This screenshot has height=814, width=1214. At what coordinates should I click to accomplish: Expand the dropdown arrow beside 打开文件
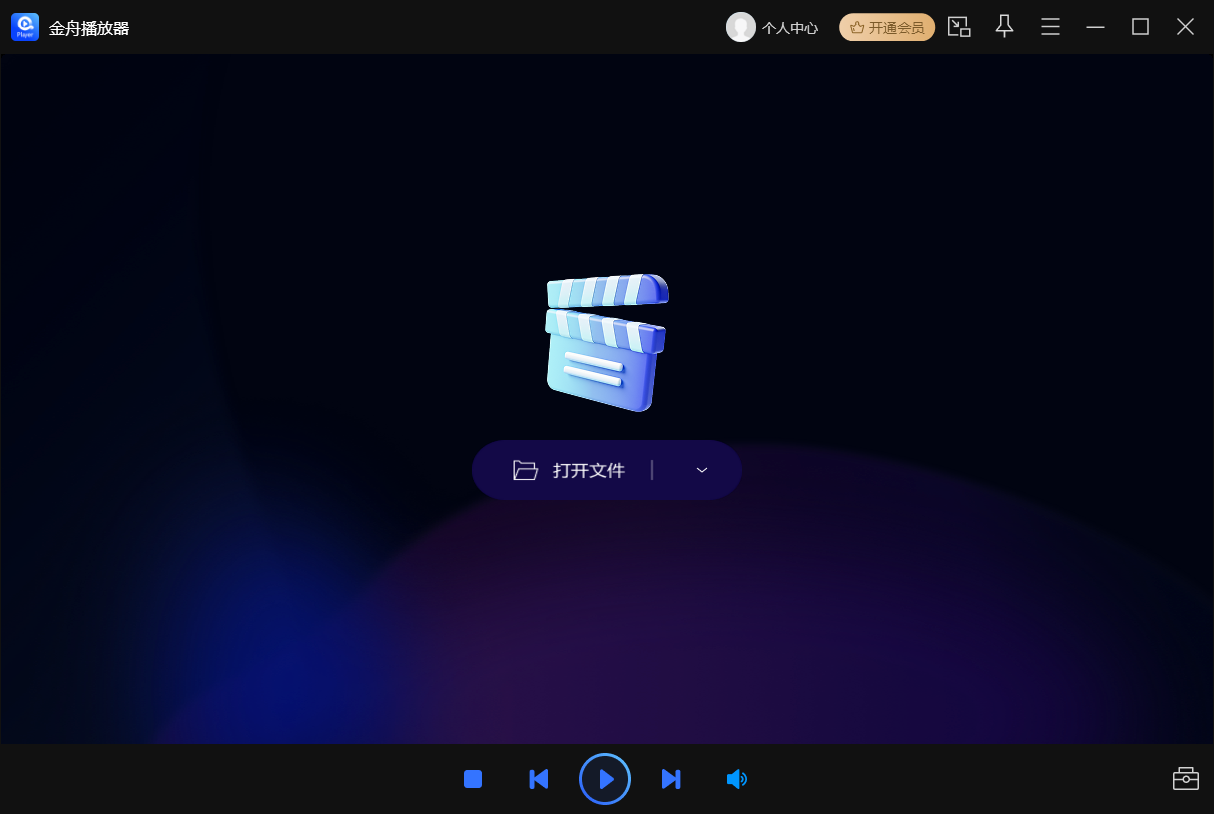click(x=702, y=470)
